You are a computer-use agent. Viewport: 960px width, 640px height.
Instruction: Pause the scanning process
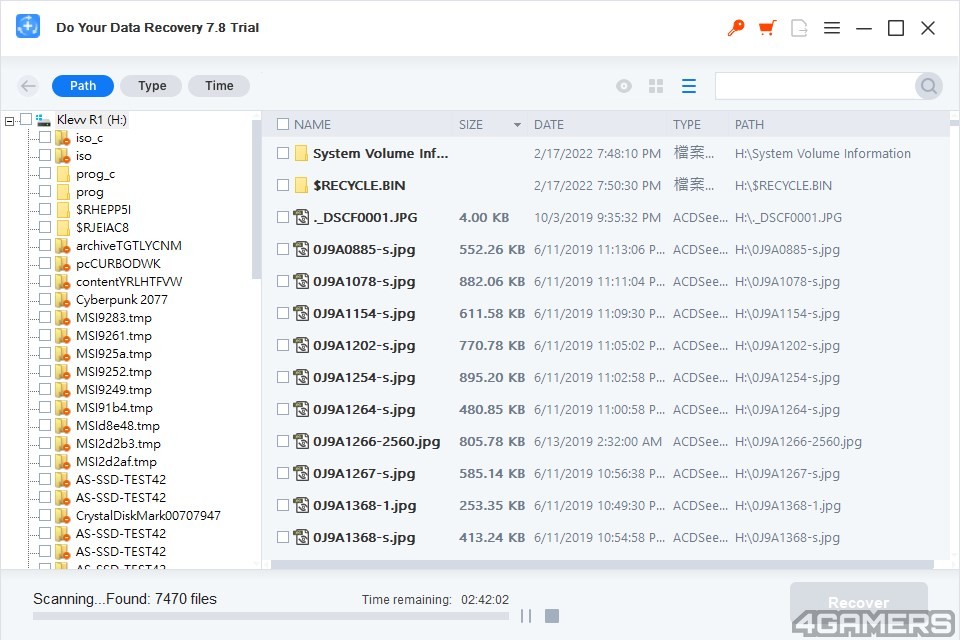[x=525, y=616]
